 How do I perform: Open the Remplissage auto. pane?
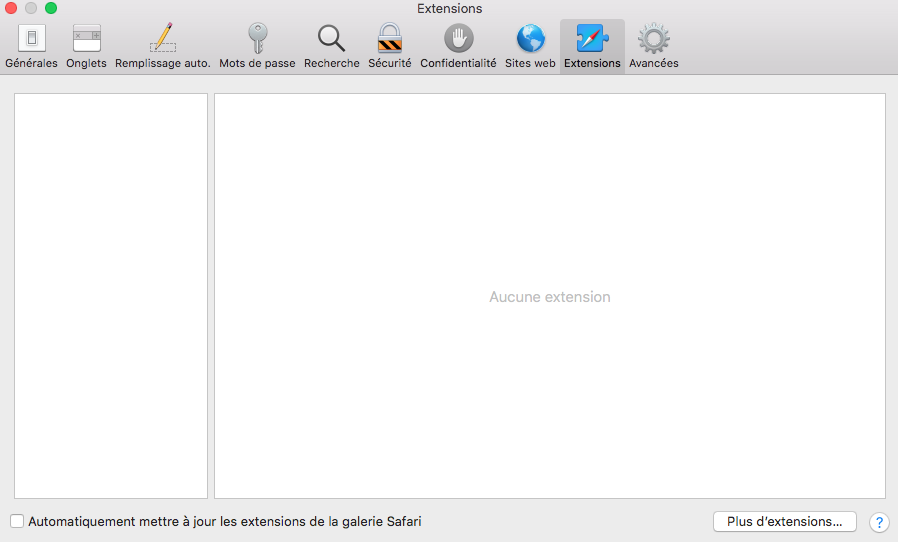pyautogui.click(x=163, y=46)
